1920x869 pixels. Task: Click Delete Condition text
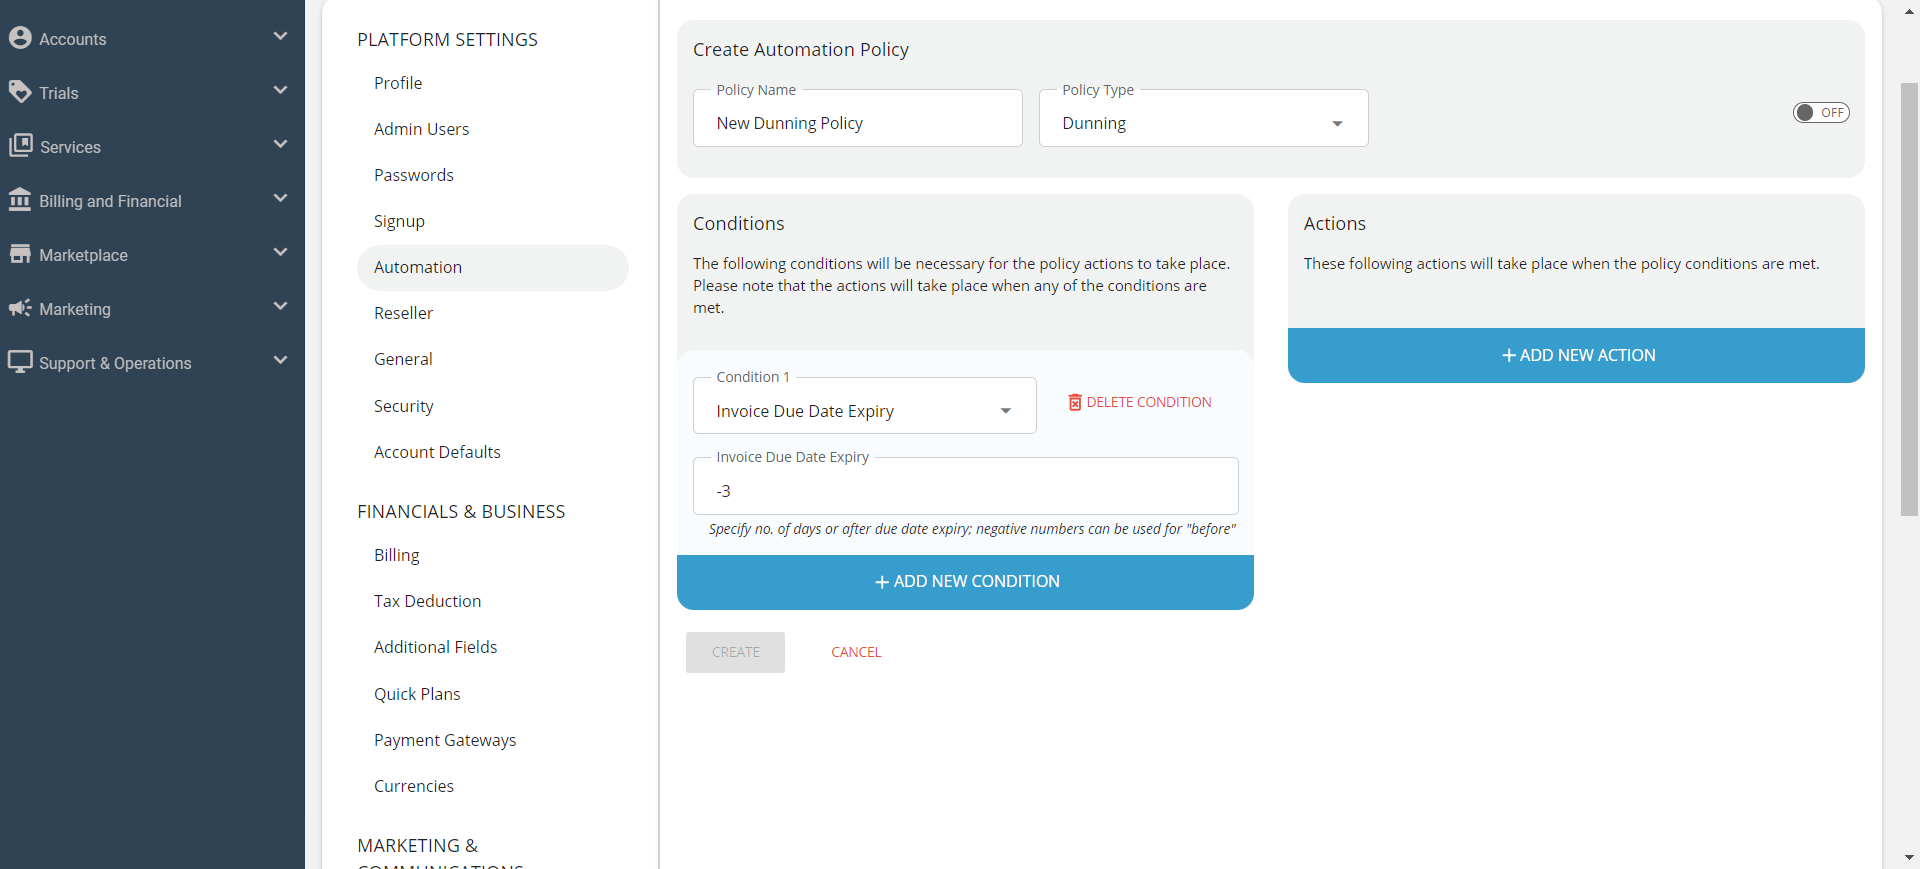[x=1149, y=402]
